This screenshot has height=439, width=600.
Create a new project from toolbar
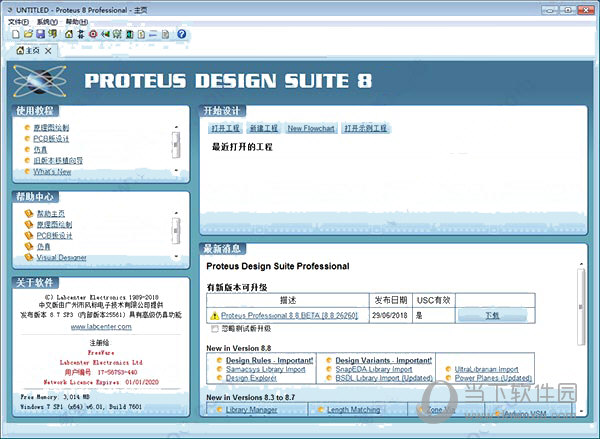tap(16, 34)
